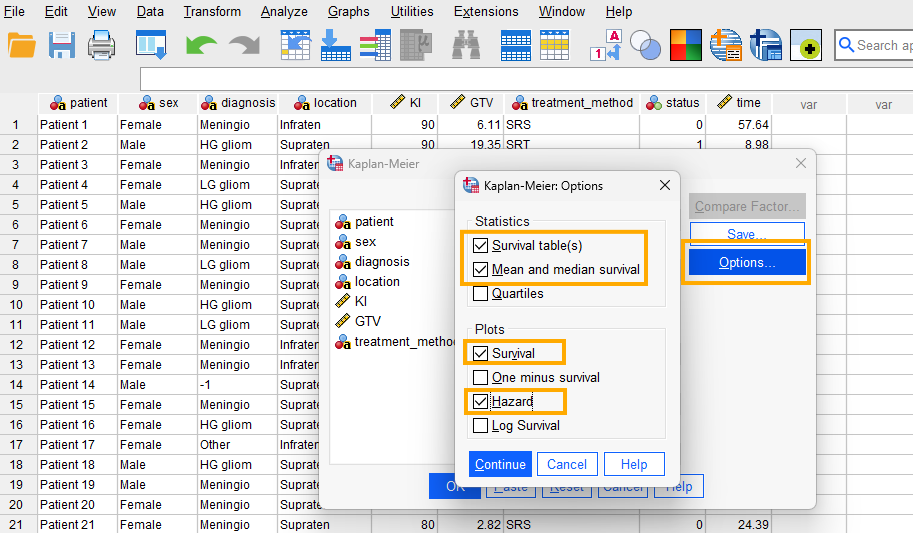This screenshot has width=913, height=533.
Task: Open Variables info toolbar icon
Action: [375, 45]
